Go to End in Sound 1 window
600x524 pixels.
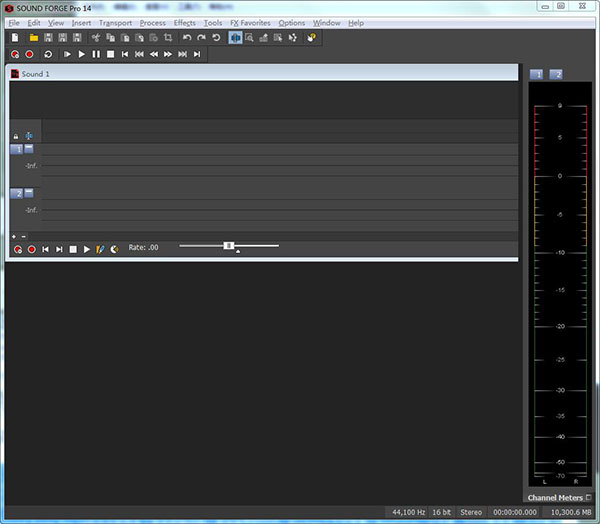pos(59,250)
